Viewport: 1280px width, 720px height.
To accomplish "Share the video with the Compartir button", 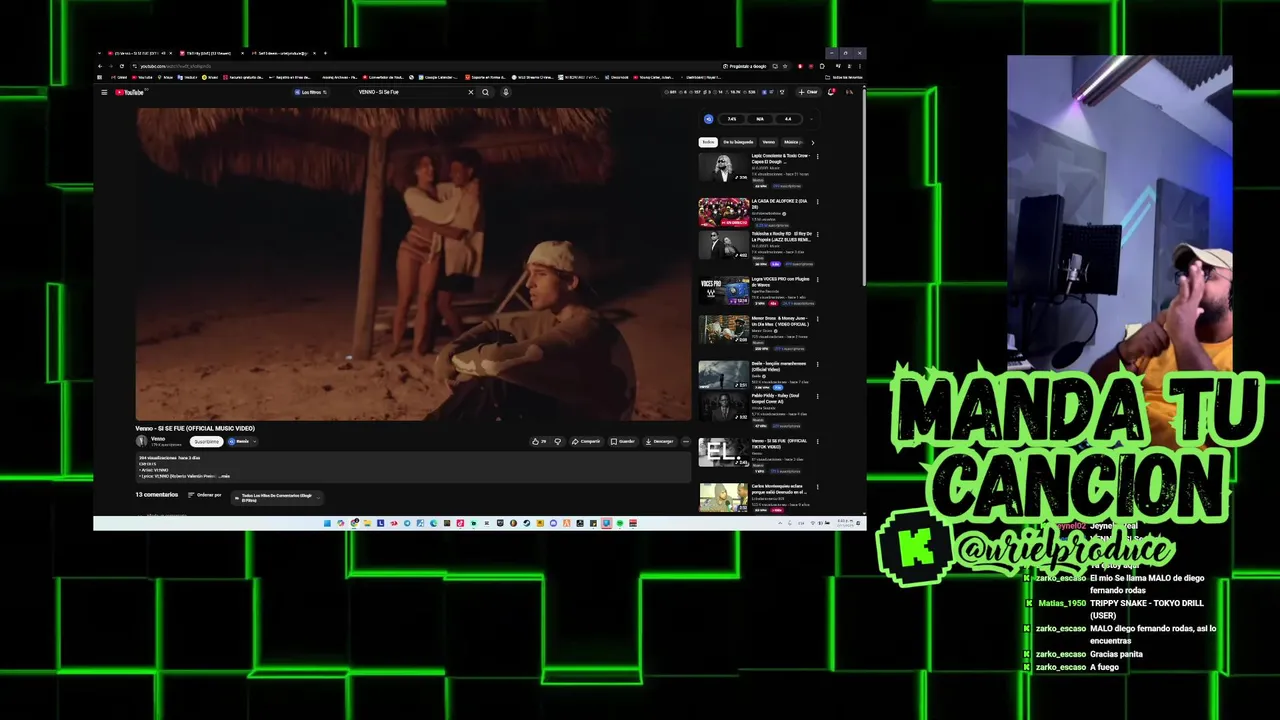I will point(587,441).
